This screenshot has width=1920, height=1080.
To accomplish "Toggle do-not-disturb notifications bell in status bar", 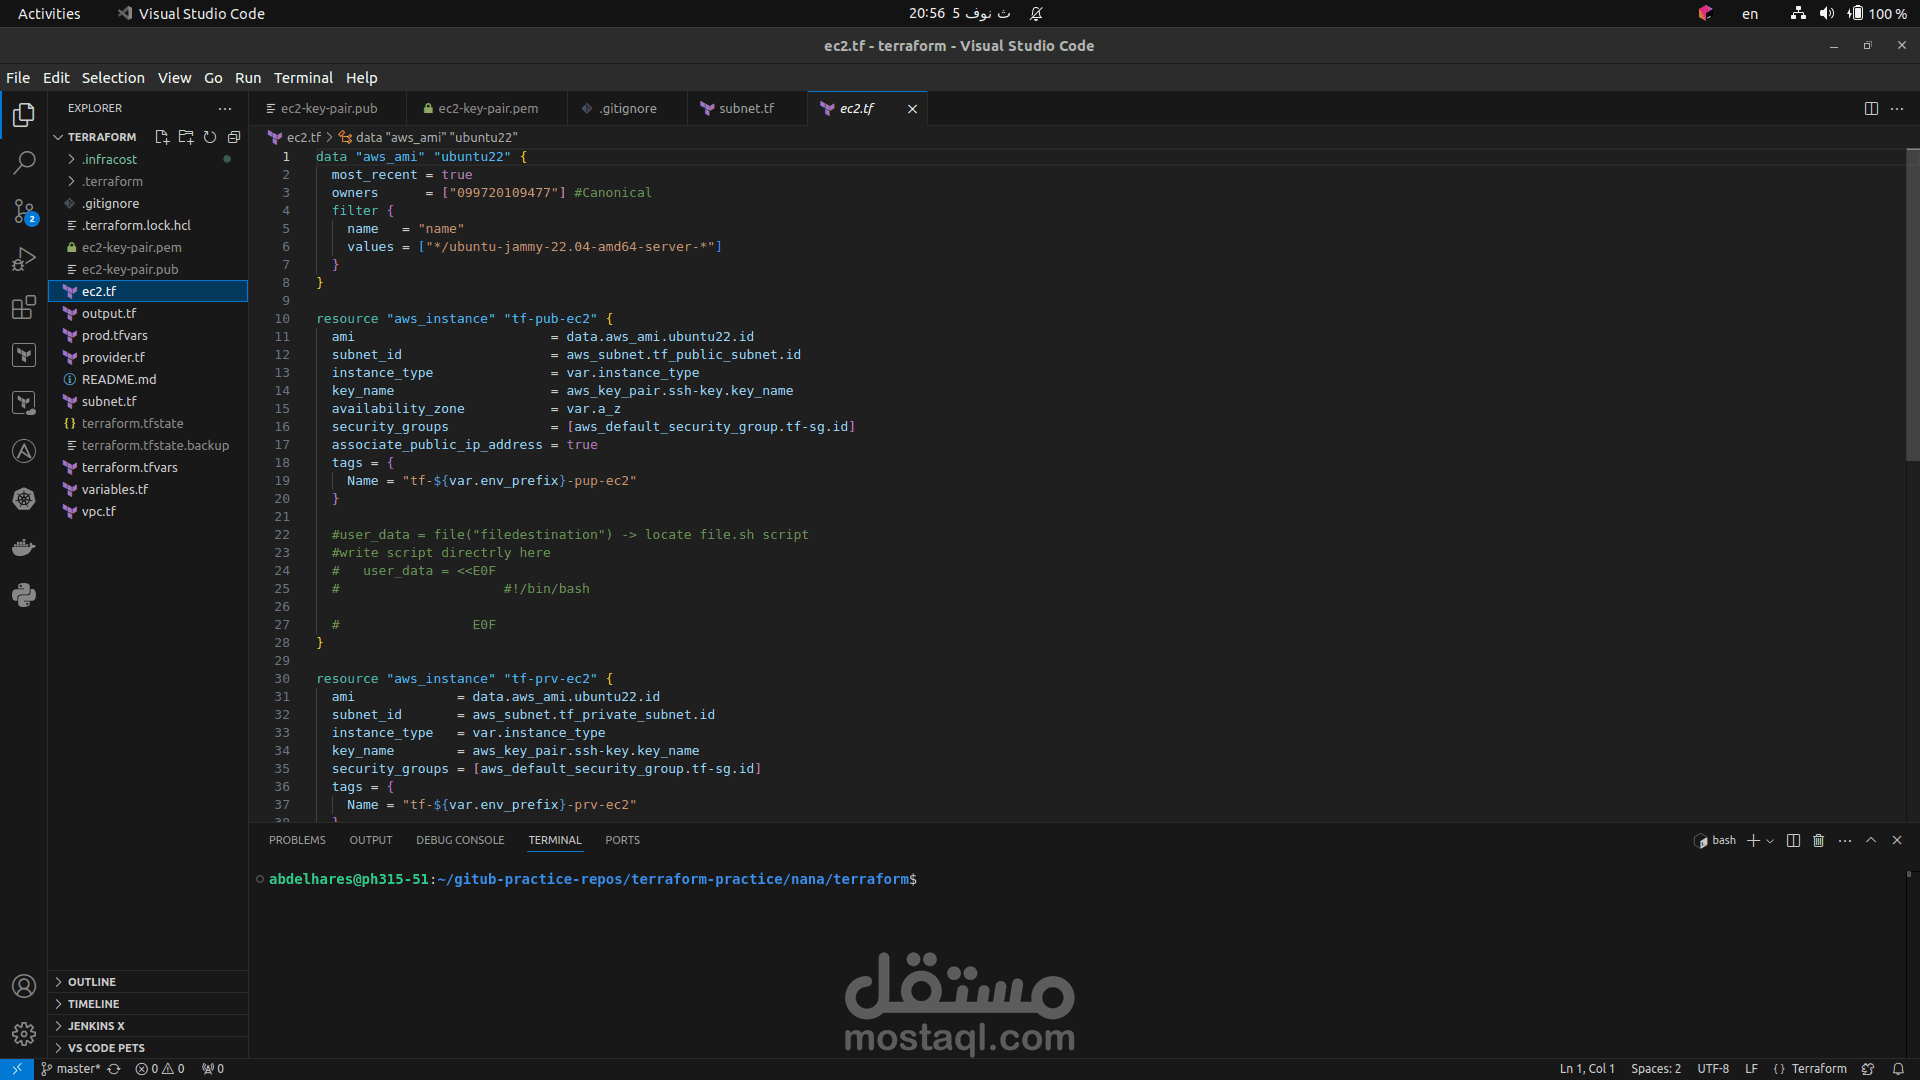I will coord(1898,1069).
